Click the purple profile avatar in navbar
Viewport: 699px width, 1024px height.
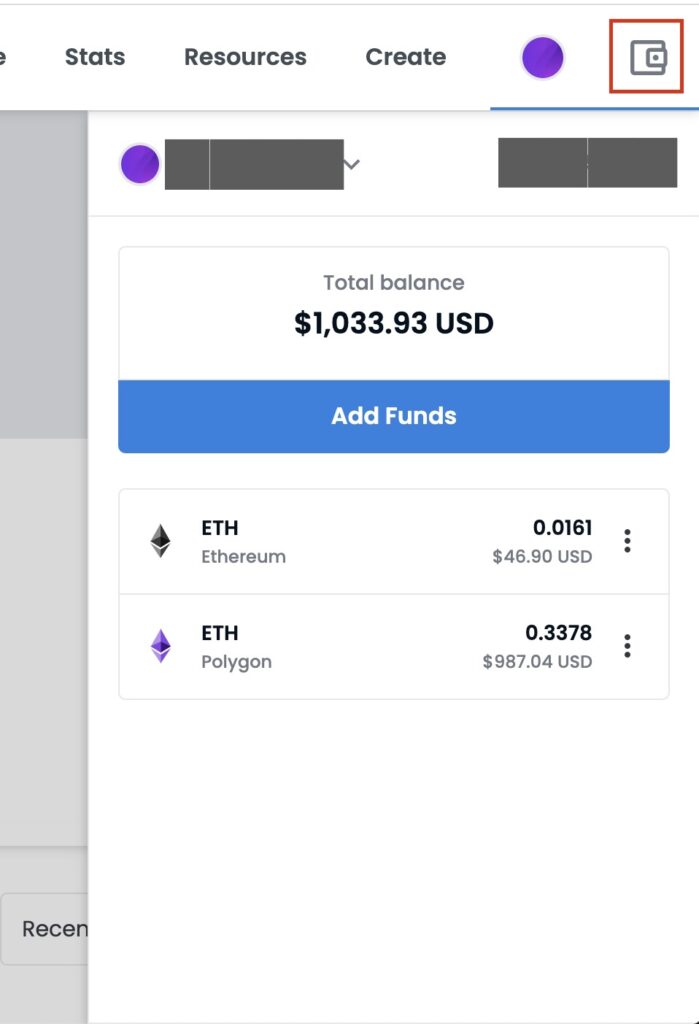coord(542,57)
